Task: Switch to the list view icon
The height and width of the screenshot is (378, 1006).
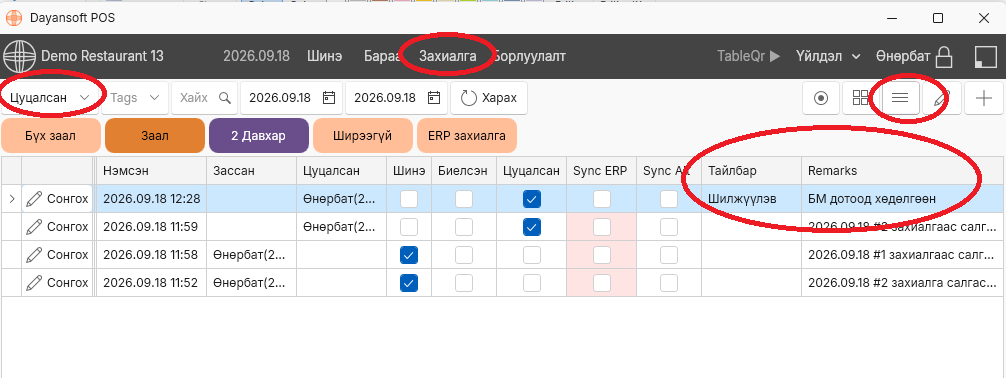Action: [900, 98]
